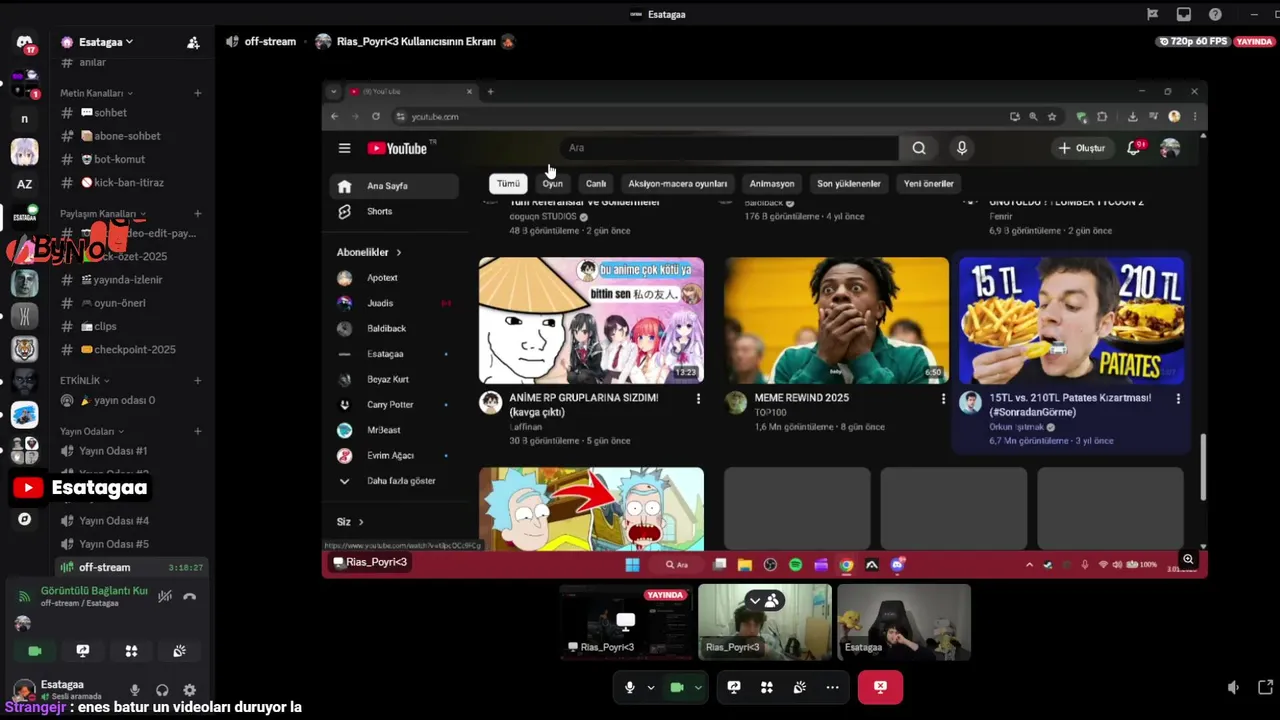The image size is (1280, 720).
Task: Zoom stream magnifier icon at corner
Action: (x=1188, y=560)
